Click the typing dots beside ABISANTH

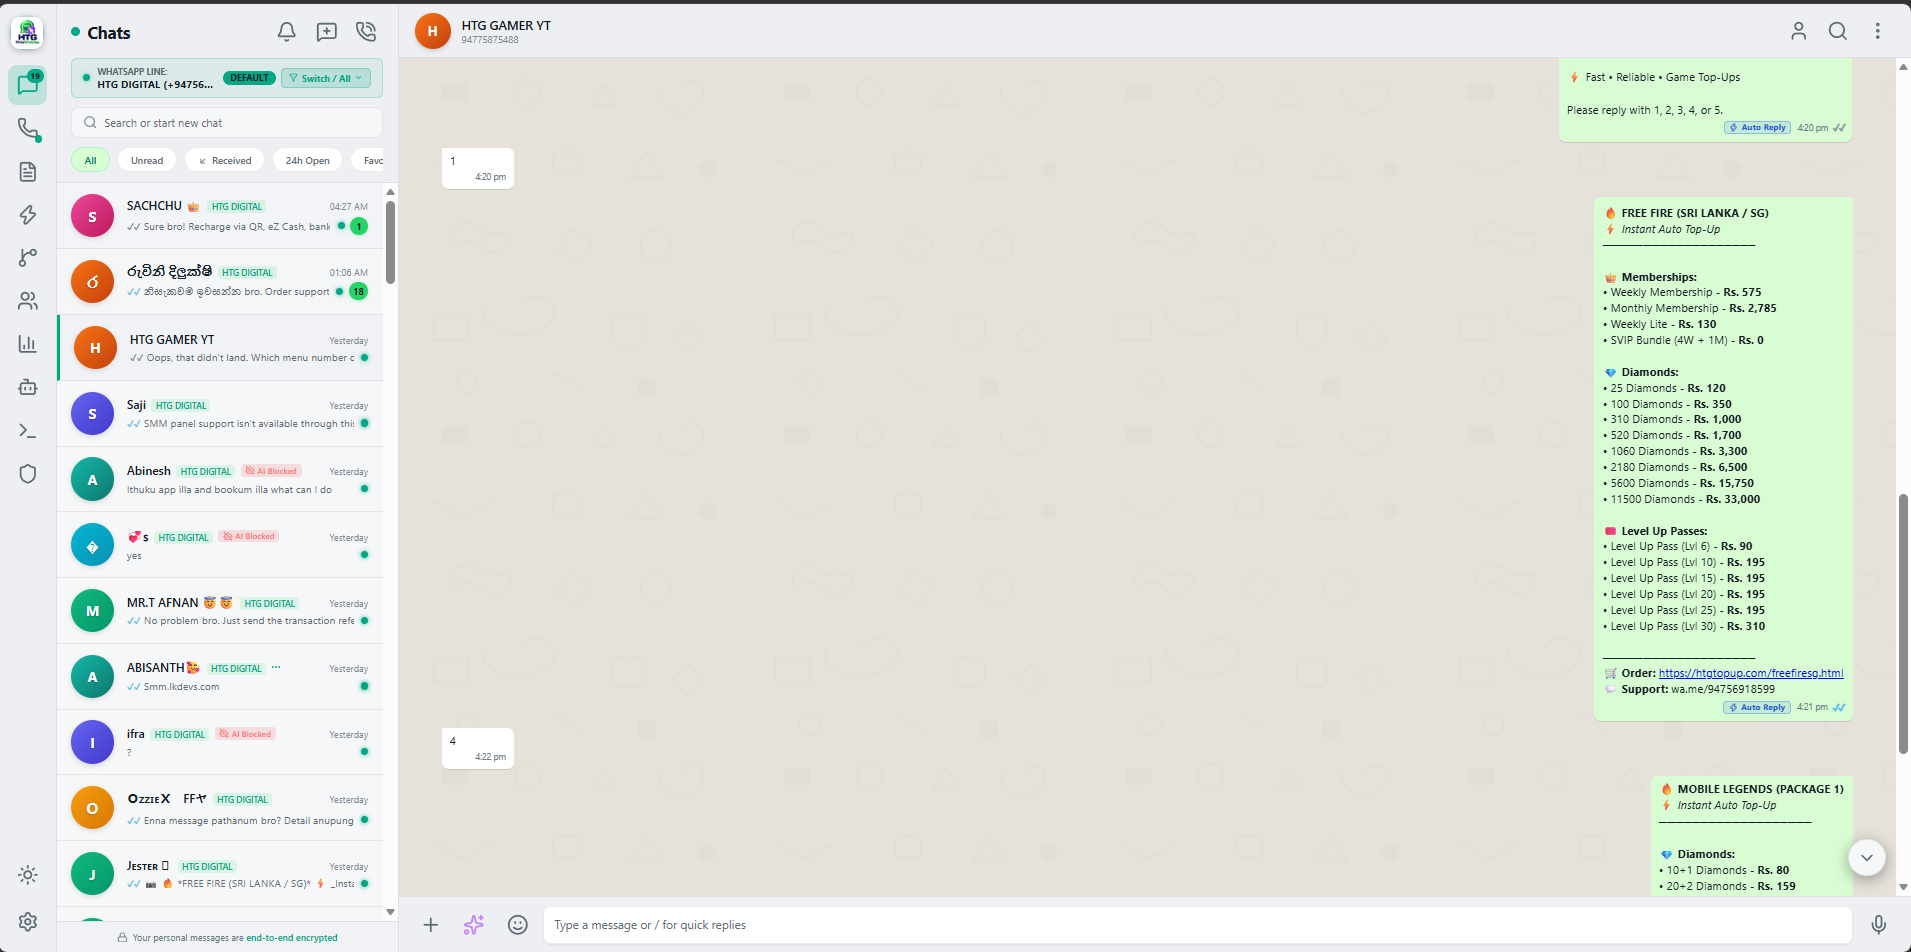pyautogui.click(x=276, y=667)
